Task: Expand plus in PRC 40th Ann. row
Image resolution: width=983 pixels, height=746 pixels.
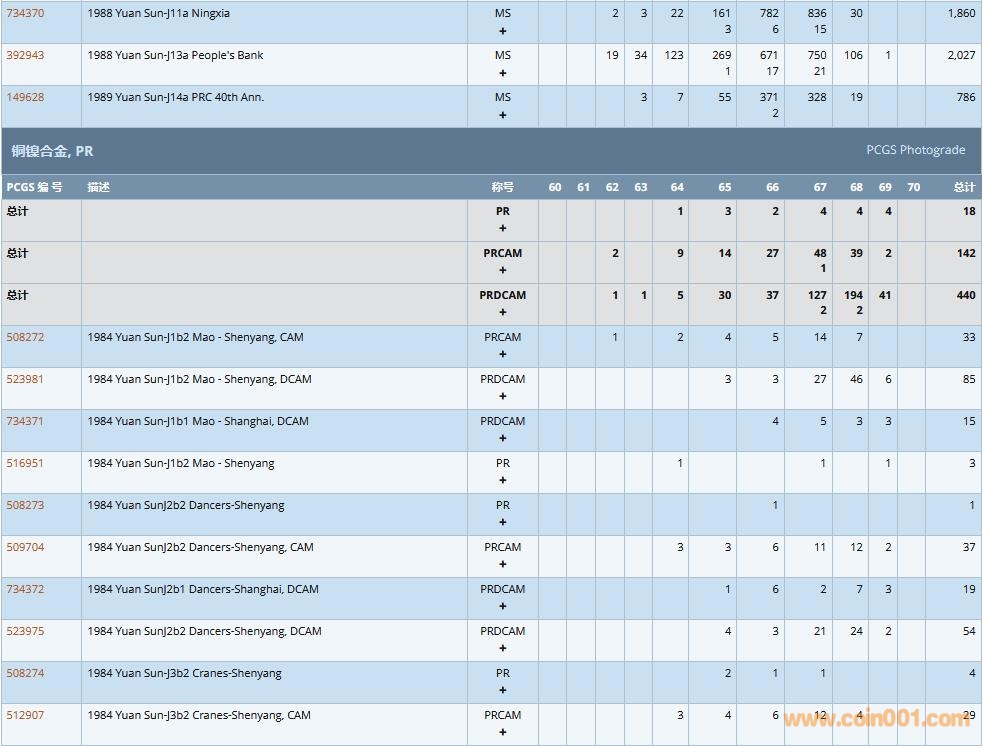Action: click(x=502, y=115)
